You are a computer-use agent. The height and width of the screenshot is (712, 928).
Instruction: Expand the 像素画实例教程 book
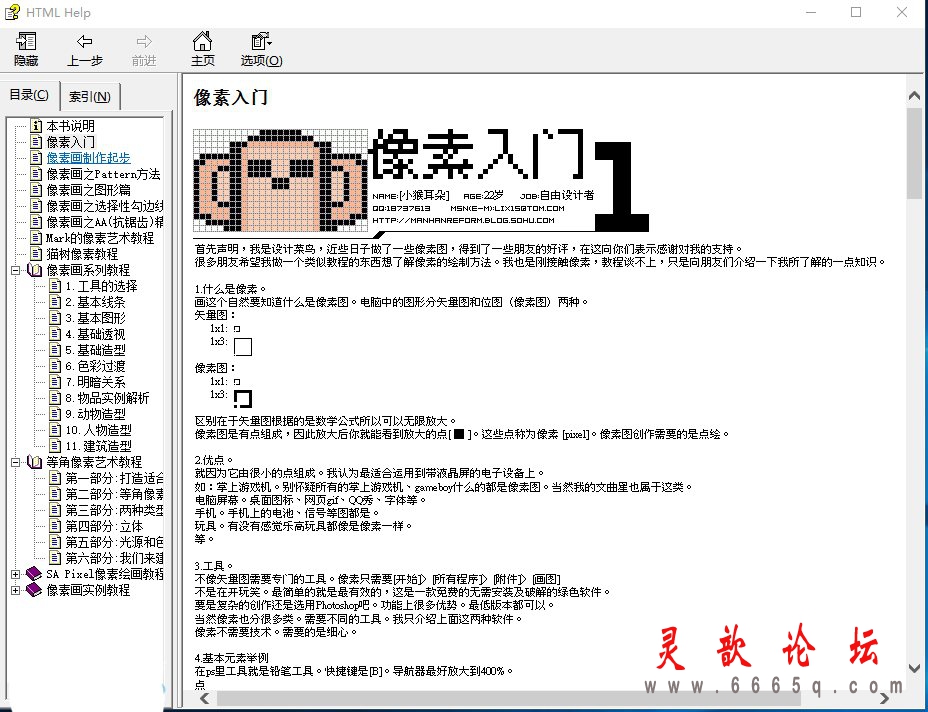click(15, 589)
